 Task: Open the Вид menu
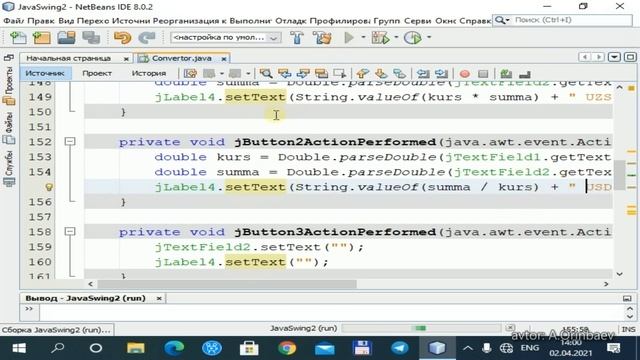(x=66, y=20)
